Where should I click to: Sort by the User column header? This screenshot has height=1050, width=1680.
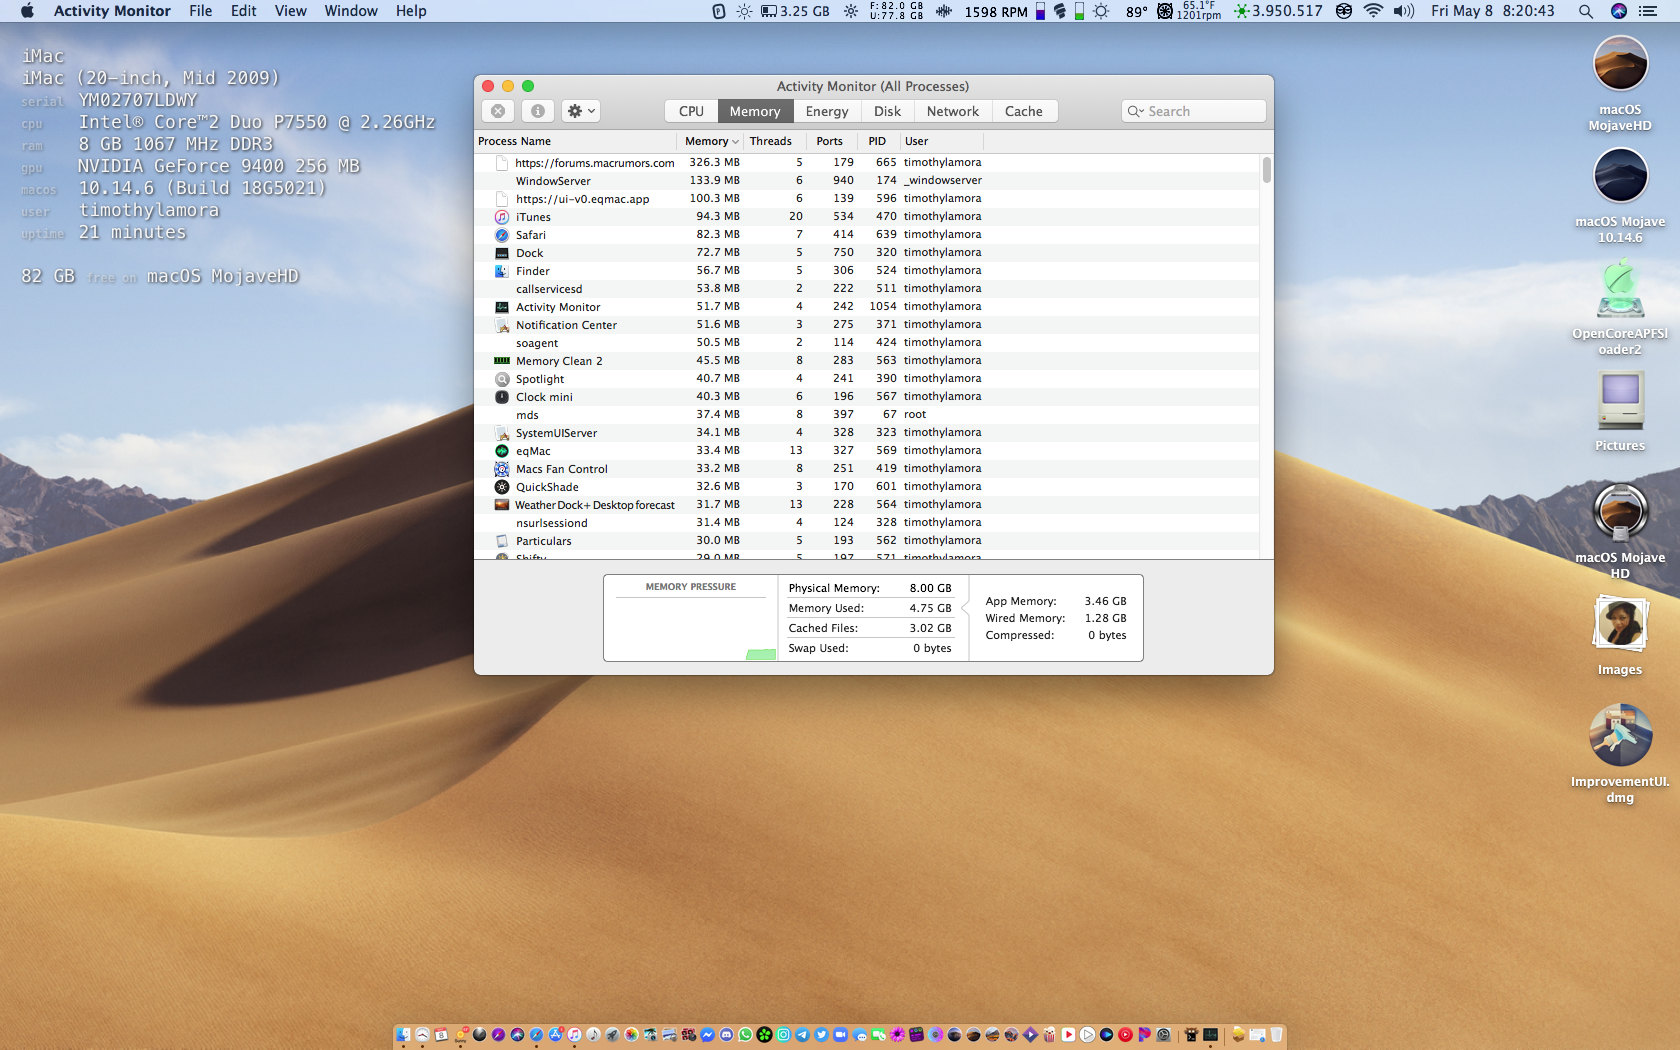click(940, 141)
